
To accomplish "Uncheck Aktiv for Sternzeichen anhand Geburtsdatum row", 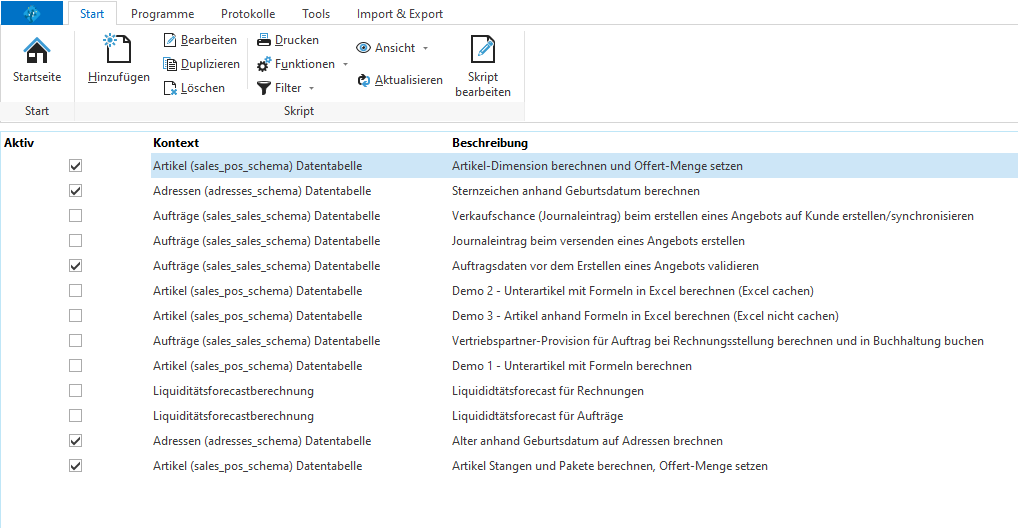I will pyautogui.click(x=76, y=190).
